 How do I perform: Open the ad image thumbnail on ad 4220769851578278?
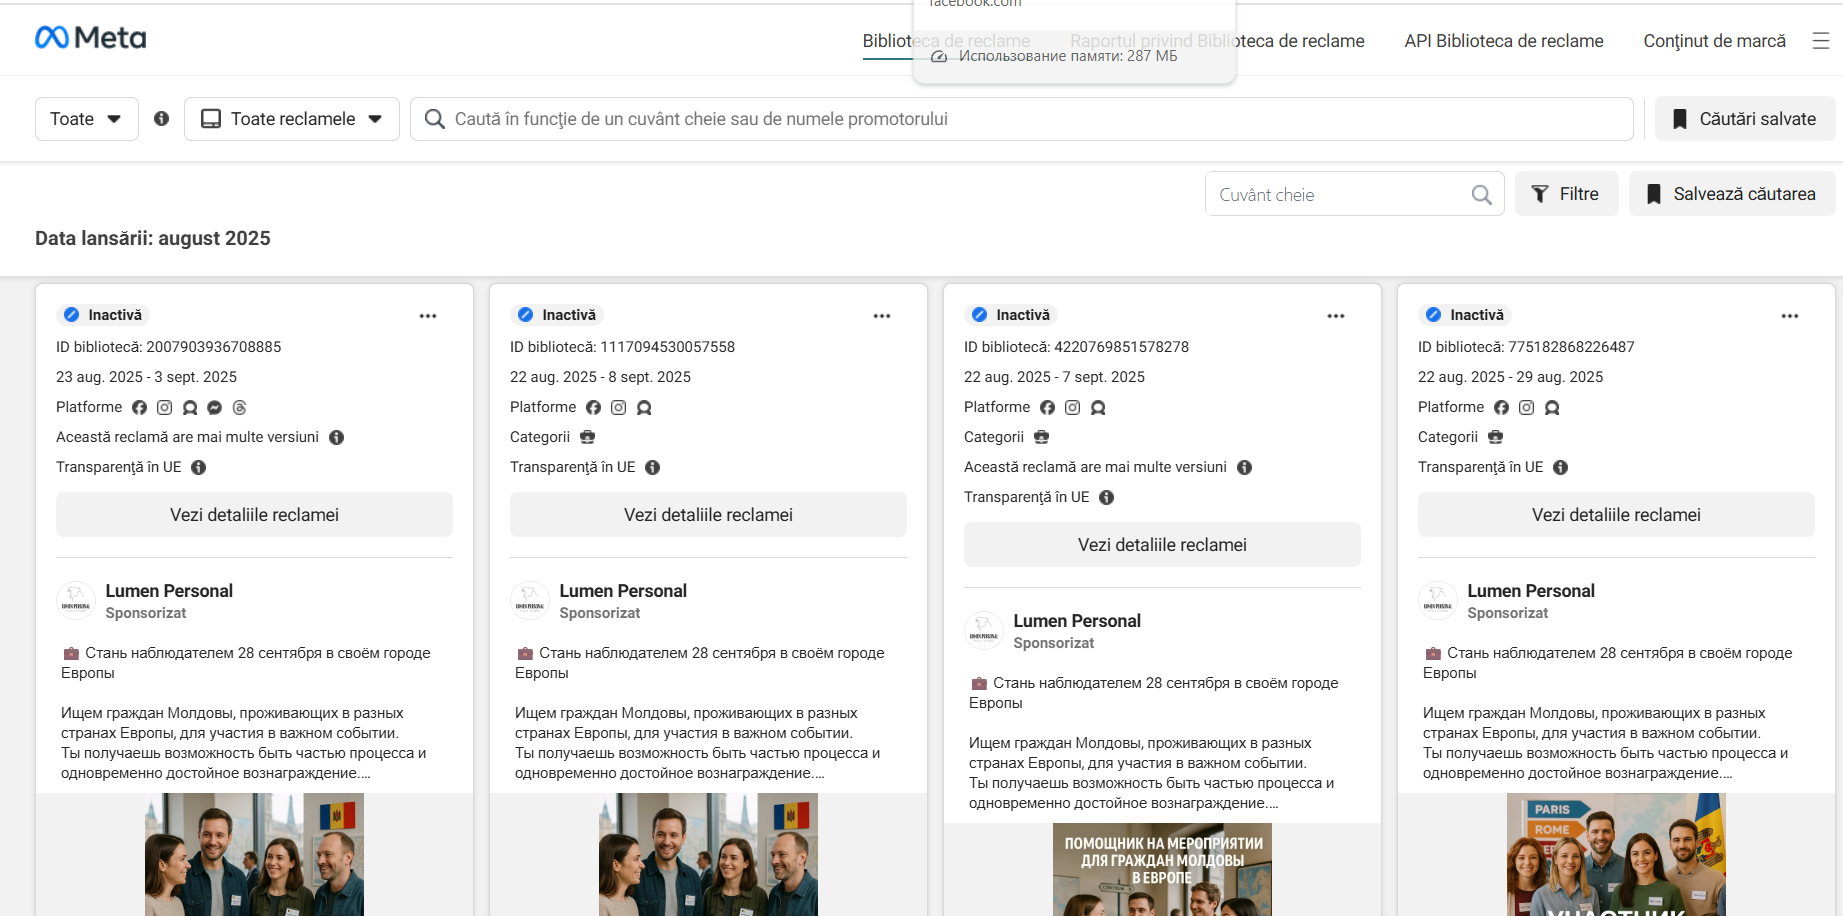point(1162,870)
